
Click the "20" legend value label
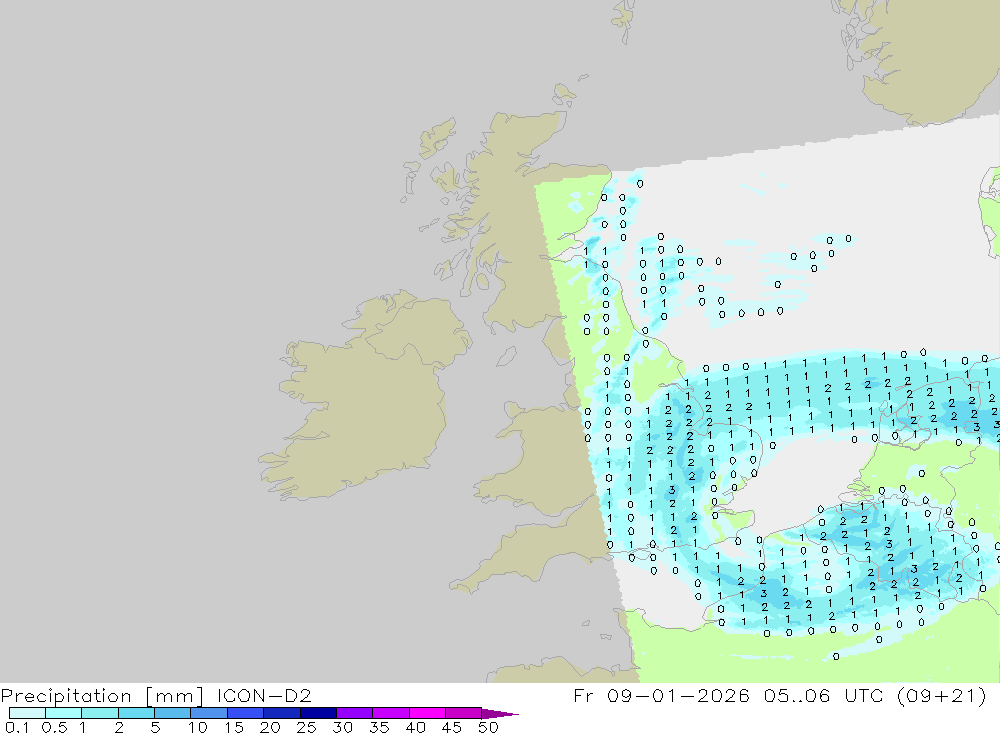(x=270, y=727)
